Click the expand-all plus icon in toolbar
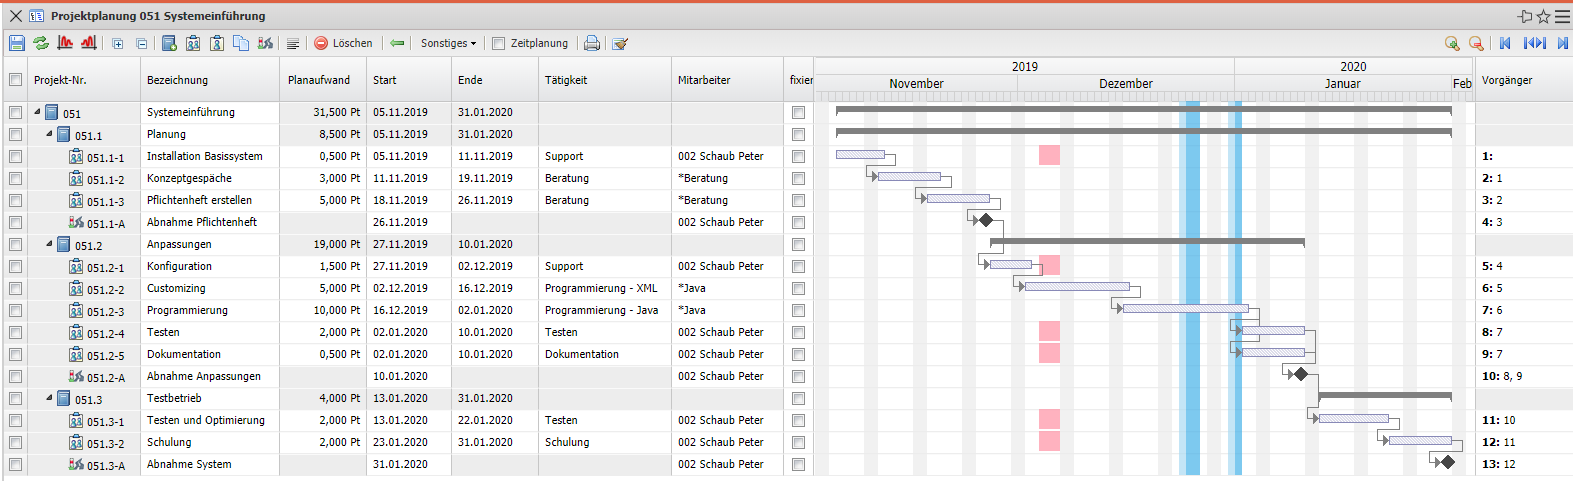The width and height of the screenshot is (1573, 481). (118, 43)
